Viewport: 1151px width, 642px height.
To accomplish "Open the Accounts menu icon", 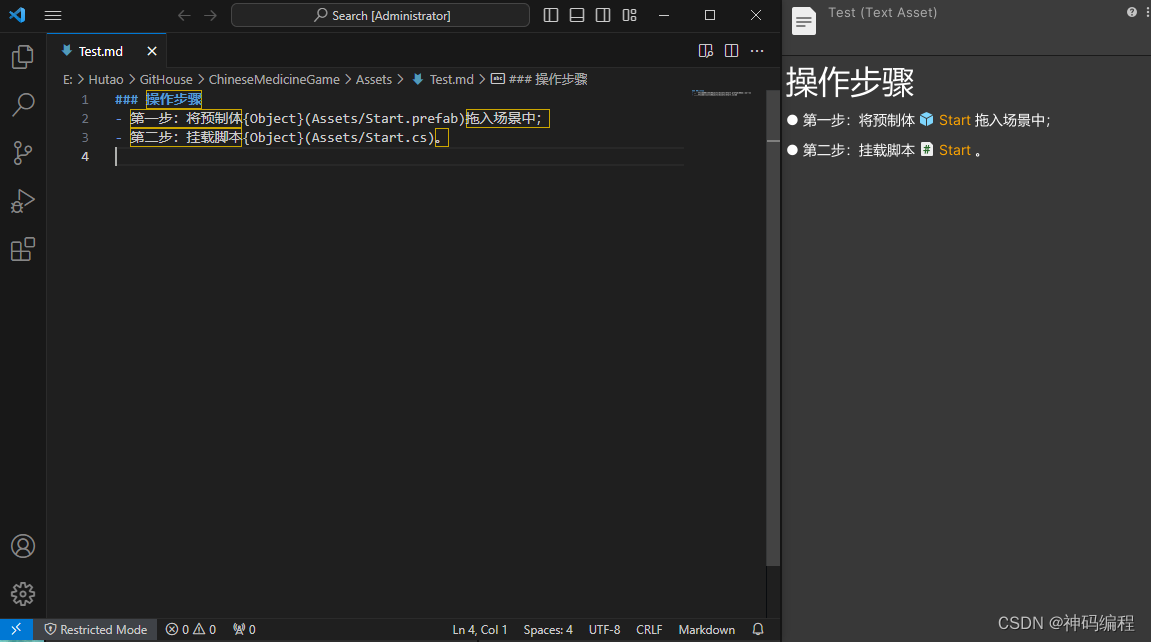I will click(23, 546).
